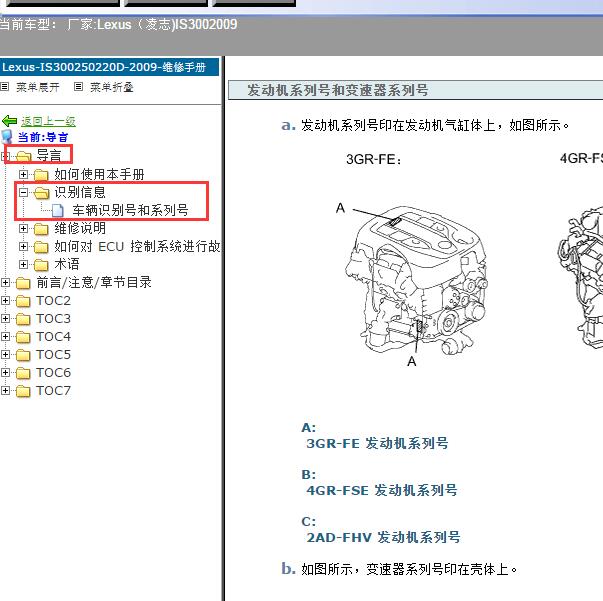This screenshot has height=601, width=603.
Task: Open the TOC5 tree item
Action: (x=53, y=354)
